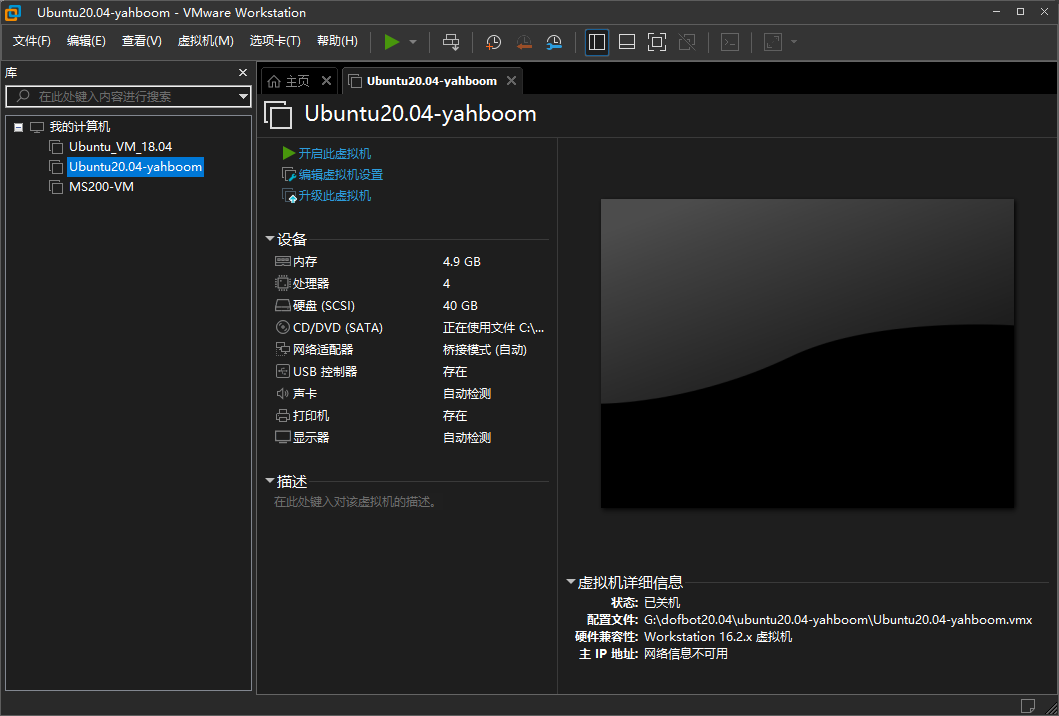Collapse the 设备 section
1059x716 pixels.
270,239
